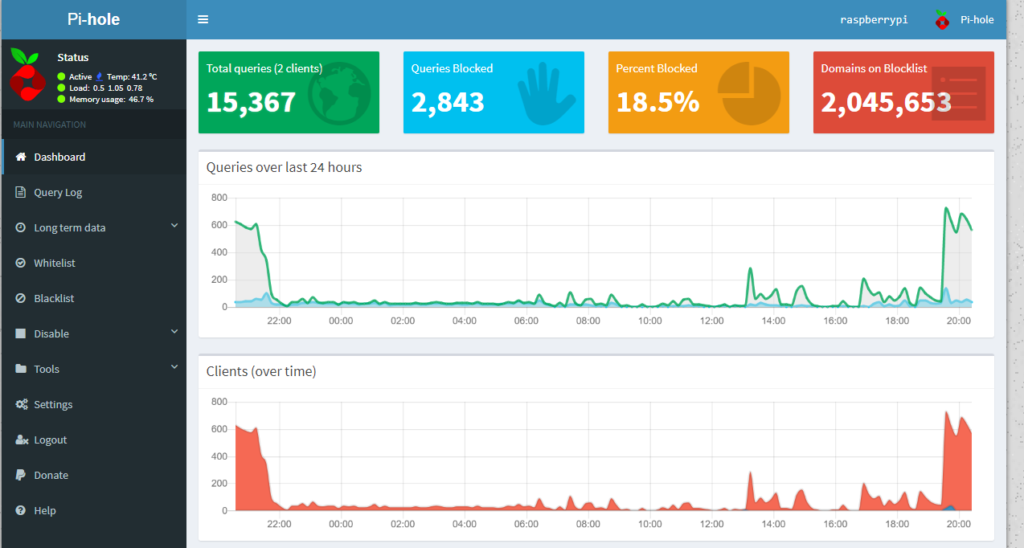The height and width of the screenshot is (548, 1024).
Task: Click the Whitelist check-circle icon
Action: (x=21, y=263)
